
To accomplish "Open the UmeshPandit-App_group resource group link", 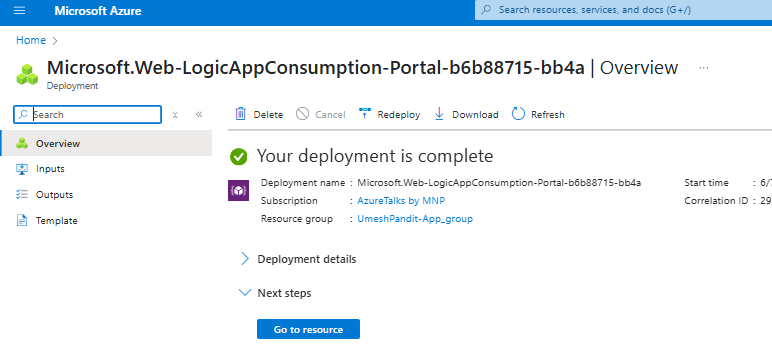I will (415, 219).
